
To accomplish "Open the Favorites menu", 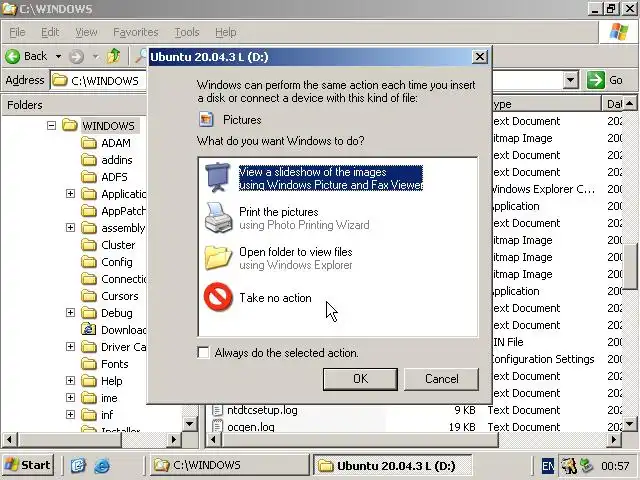I will click(x=136, y=32).
